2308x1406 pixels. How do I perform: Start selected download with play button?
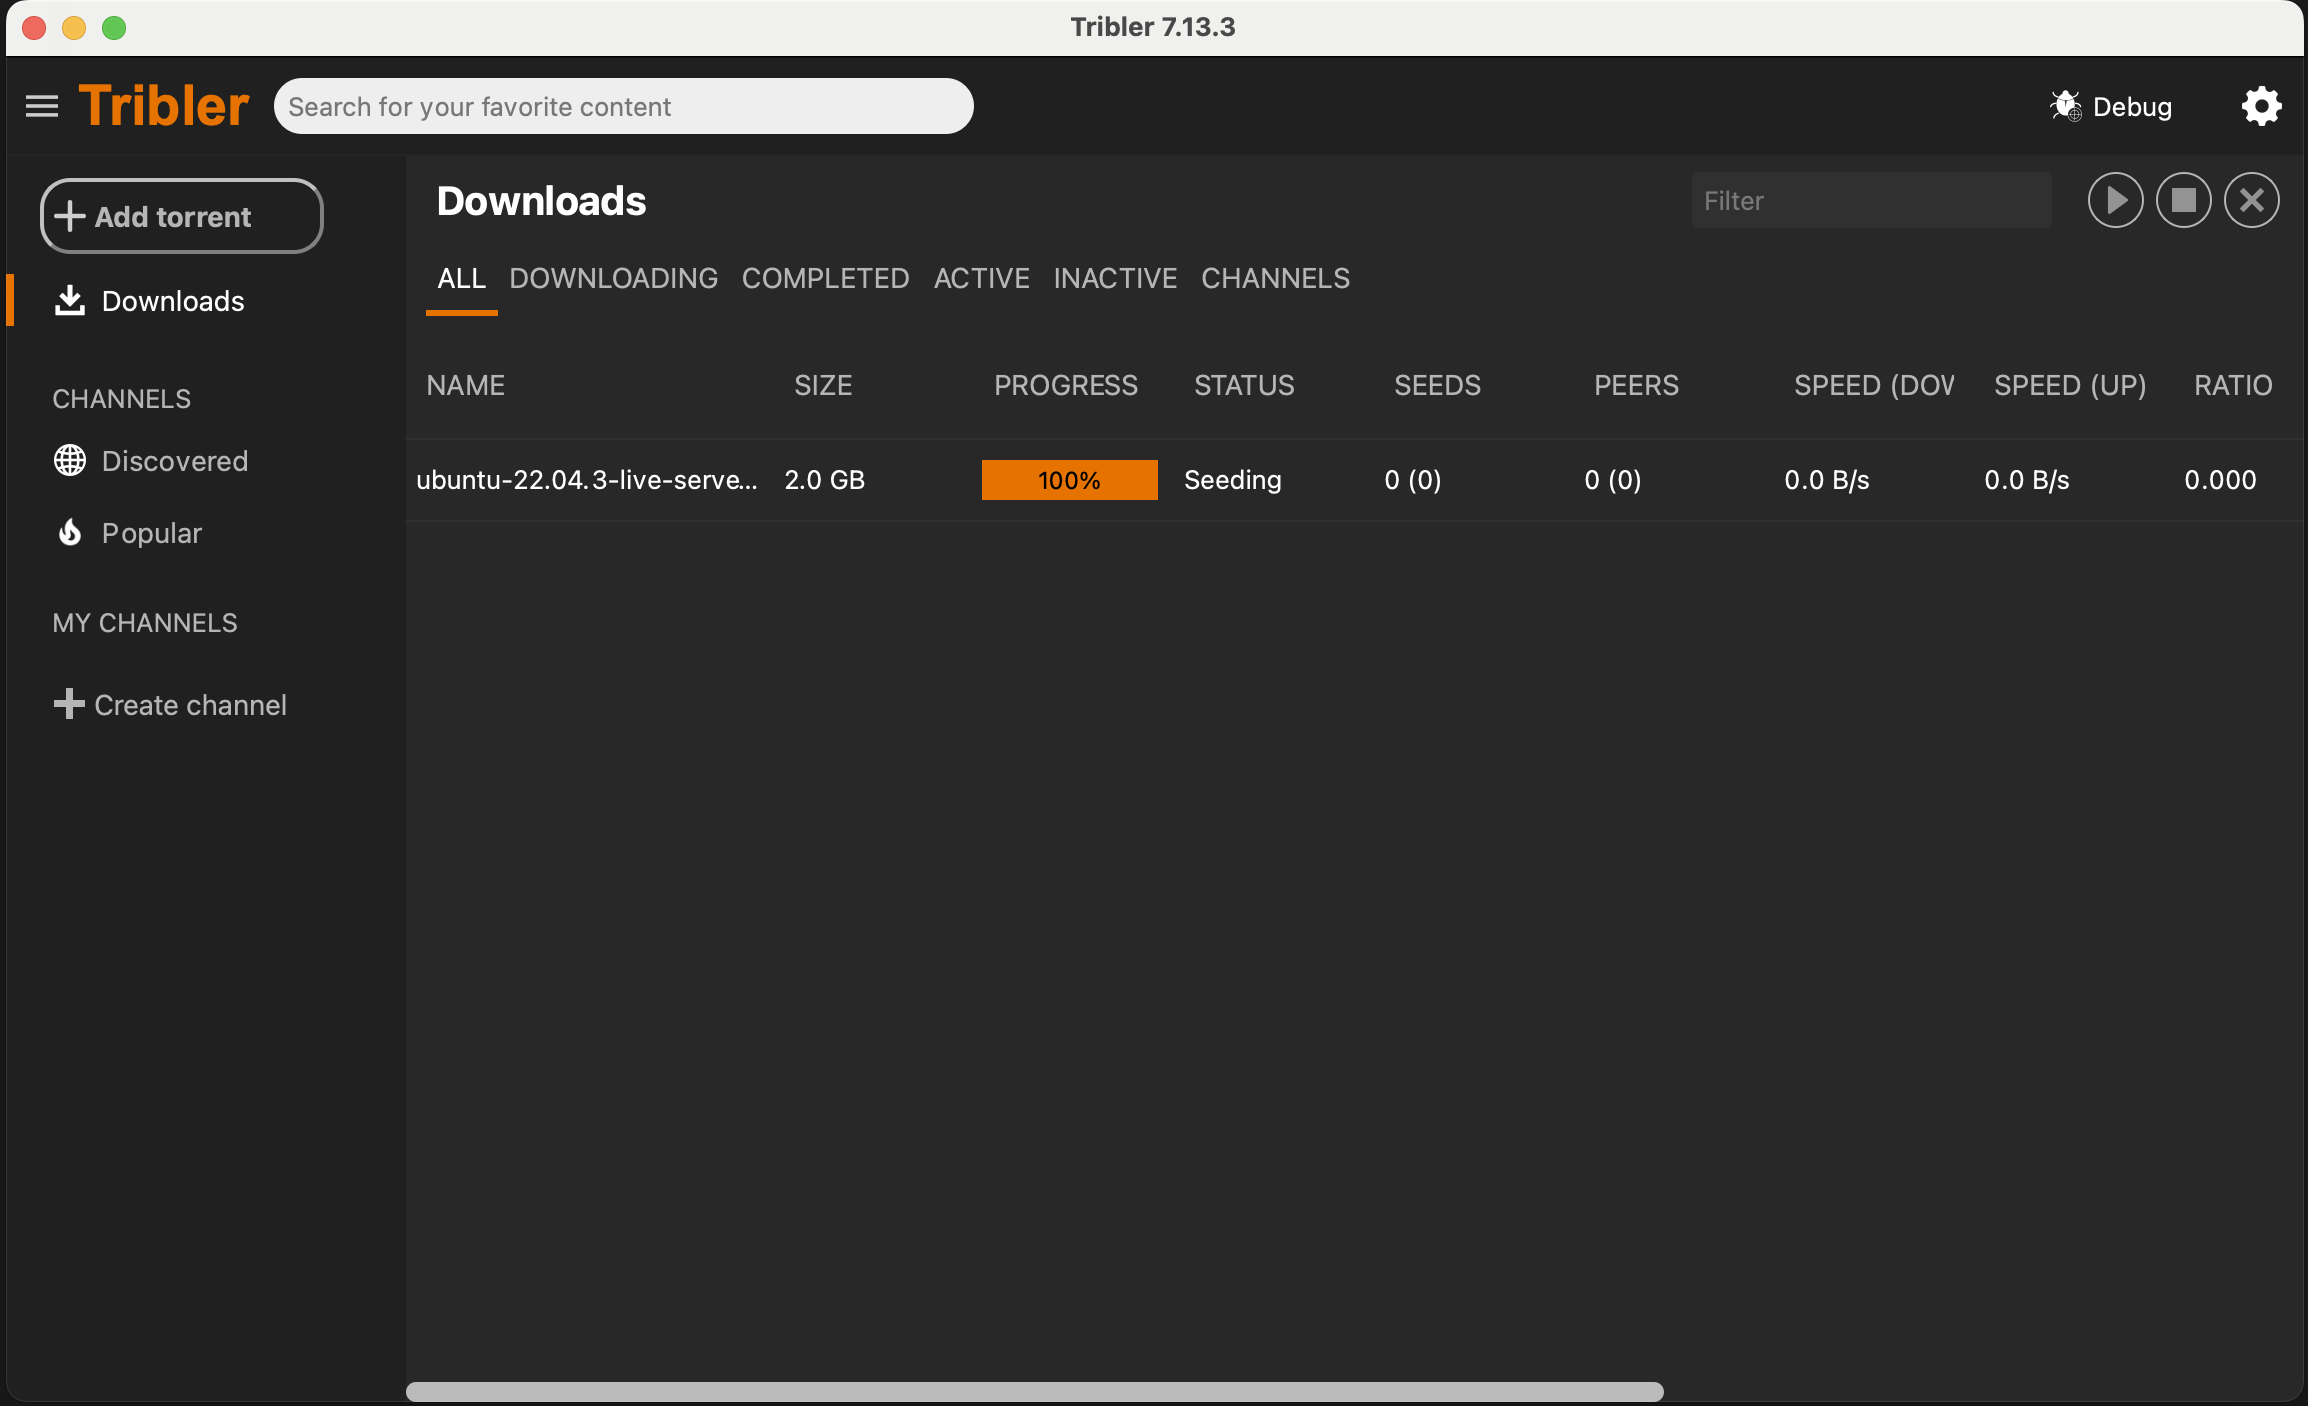pos(2115,200)
